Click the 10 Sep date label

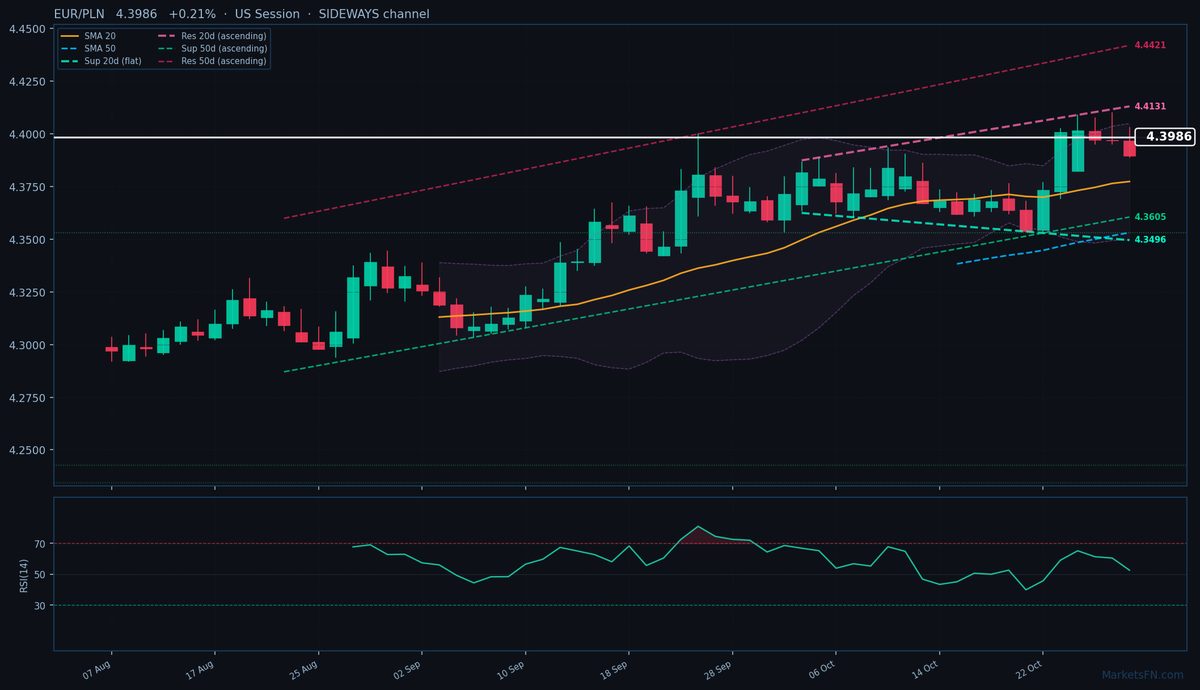510,669
